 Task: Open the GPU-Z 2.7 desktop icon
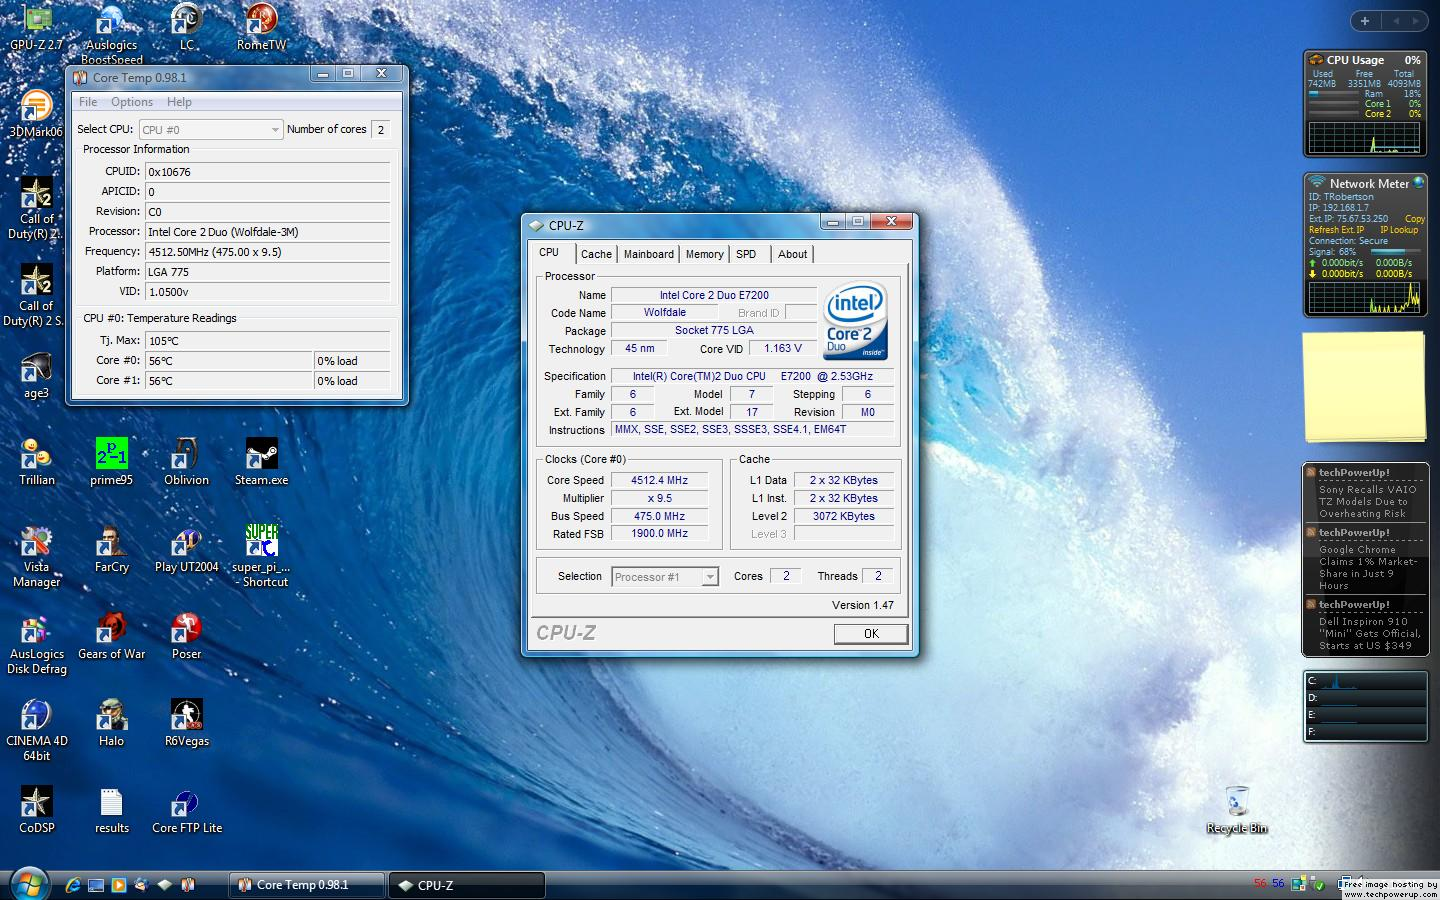coord(37,28)
